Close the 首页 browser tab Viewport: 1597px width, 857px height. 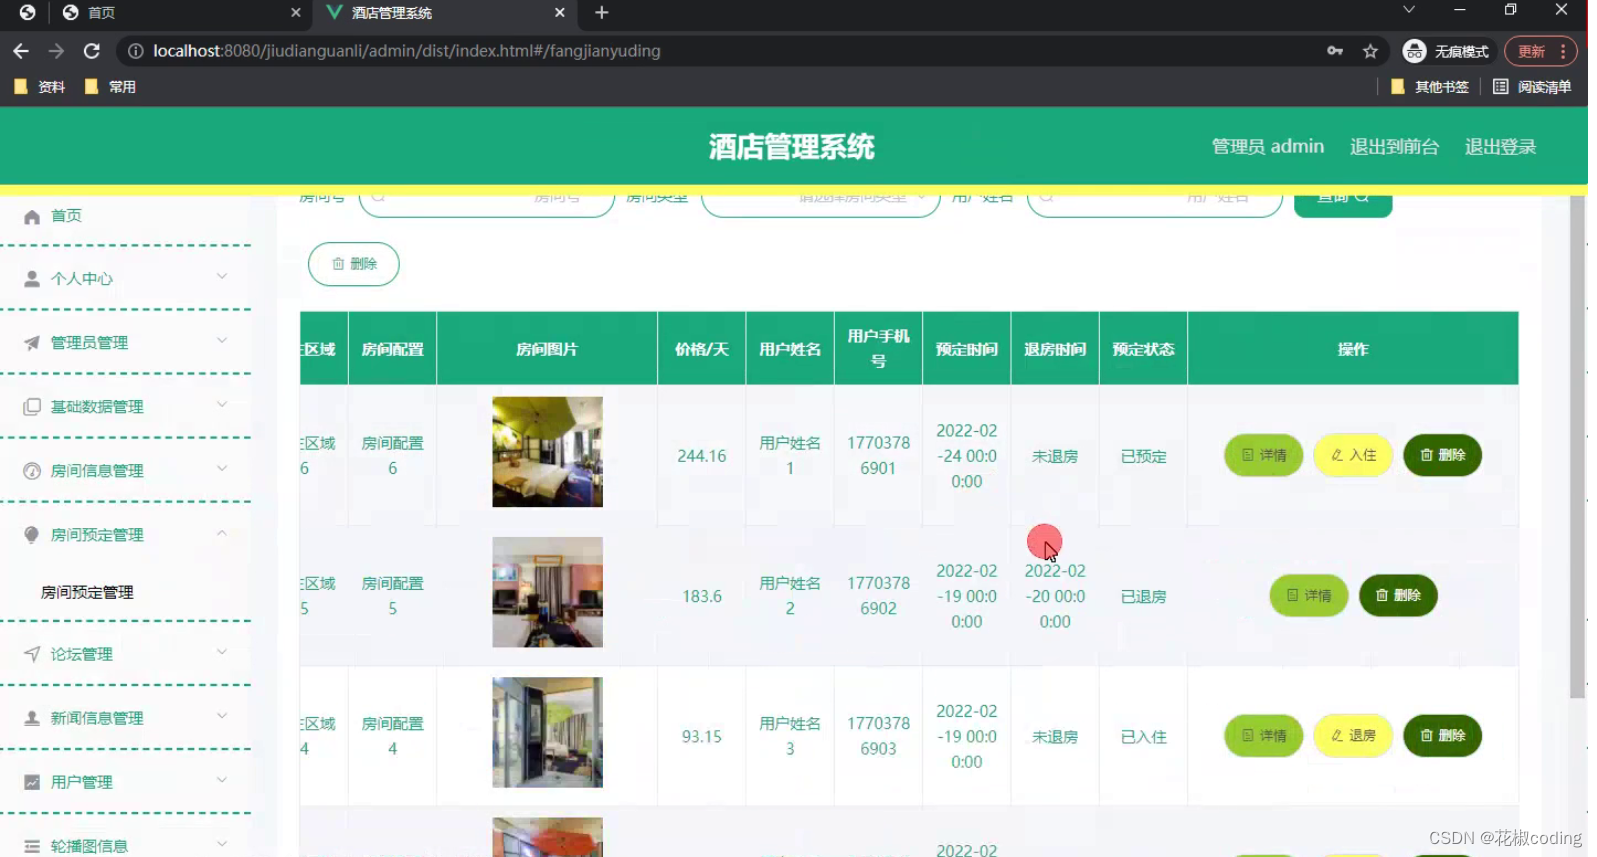295,13
